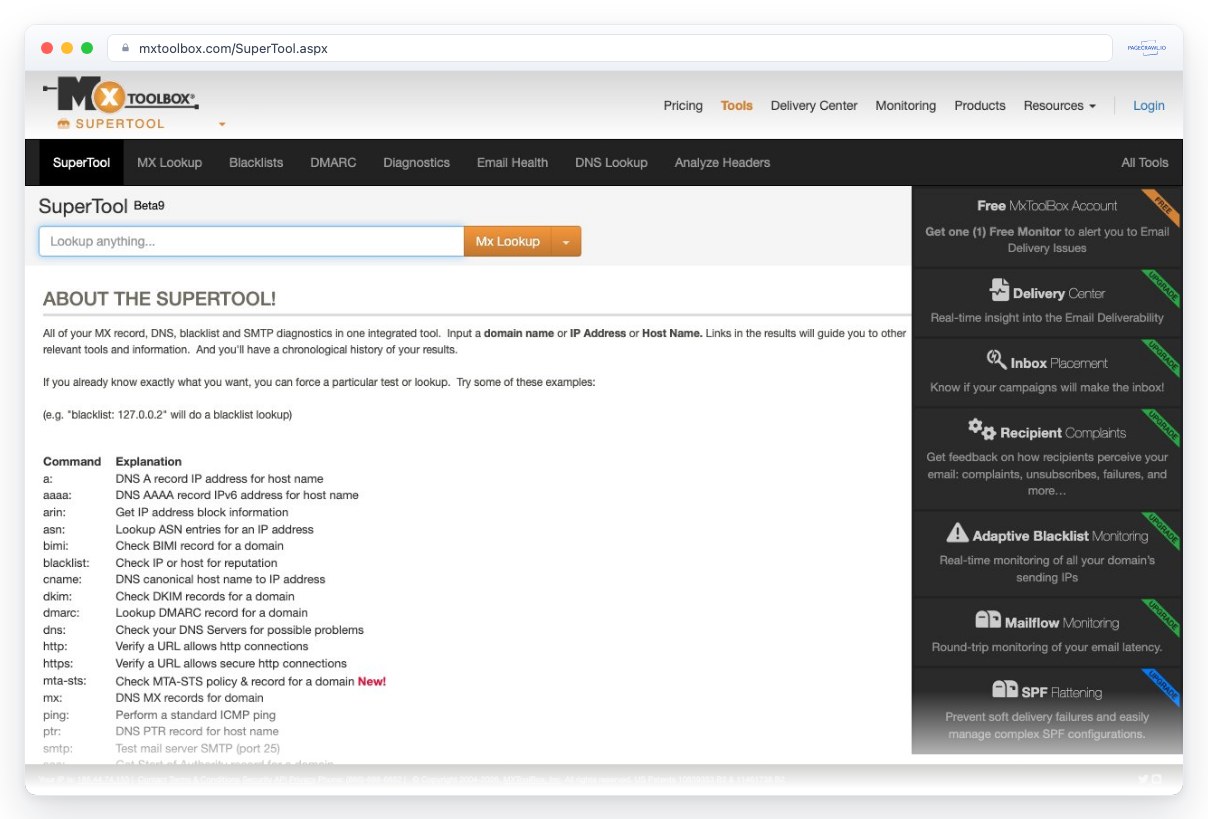Focus the 'Lookup anything...' input field
The width and height of the screenshot is (1208, 819).
click(251, 241)
